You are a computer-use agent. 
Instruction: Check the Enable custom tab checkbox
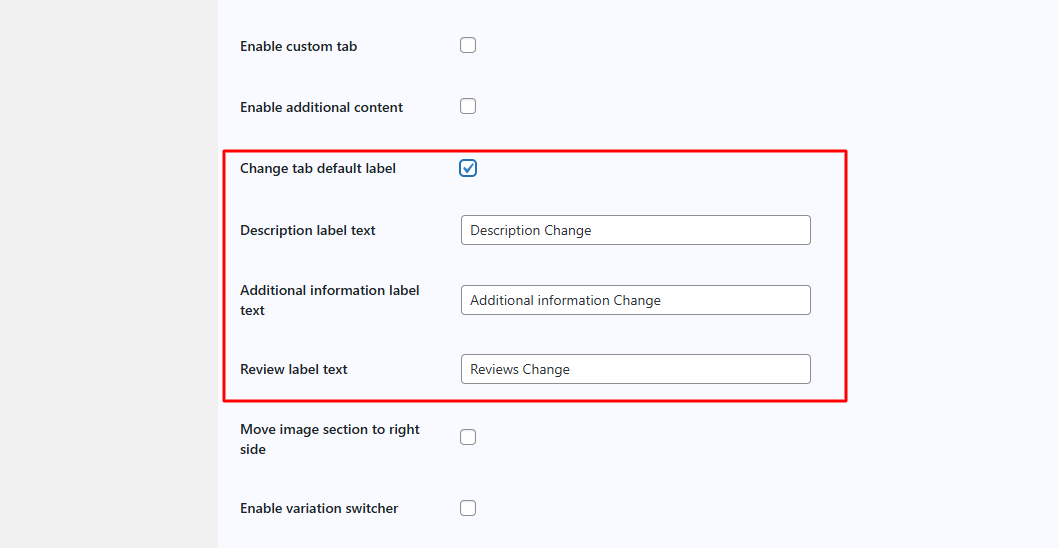click(x=468, y=45)
